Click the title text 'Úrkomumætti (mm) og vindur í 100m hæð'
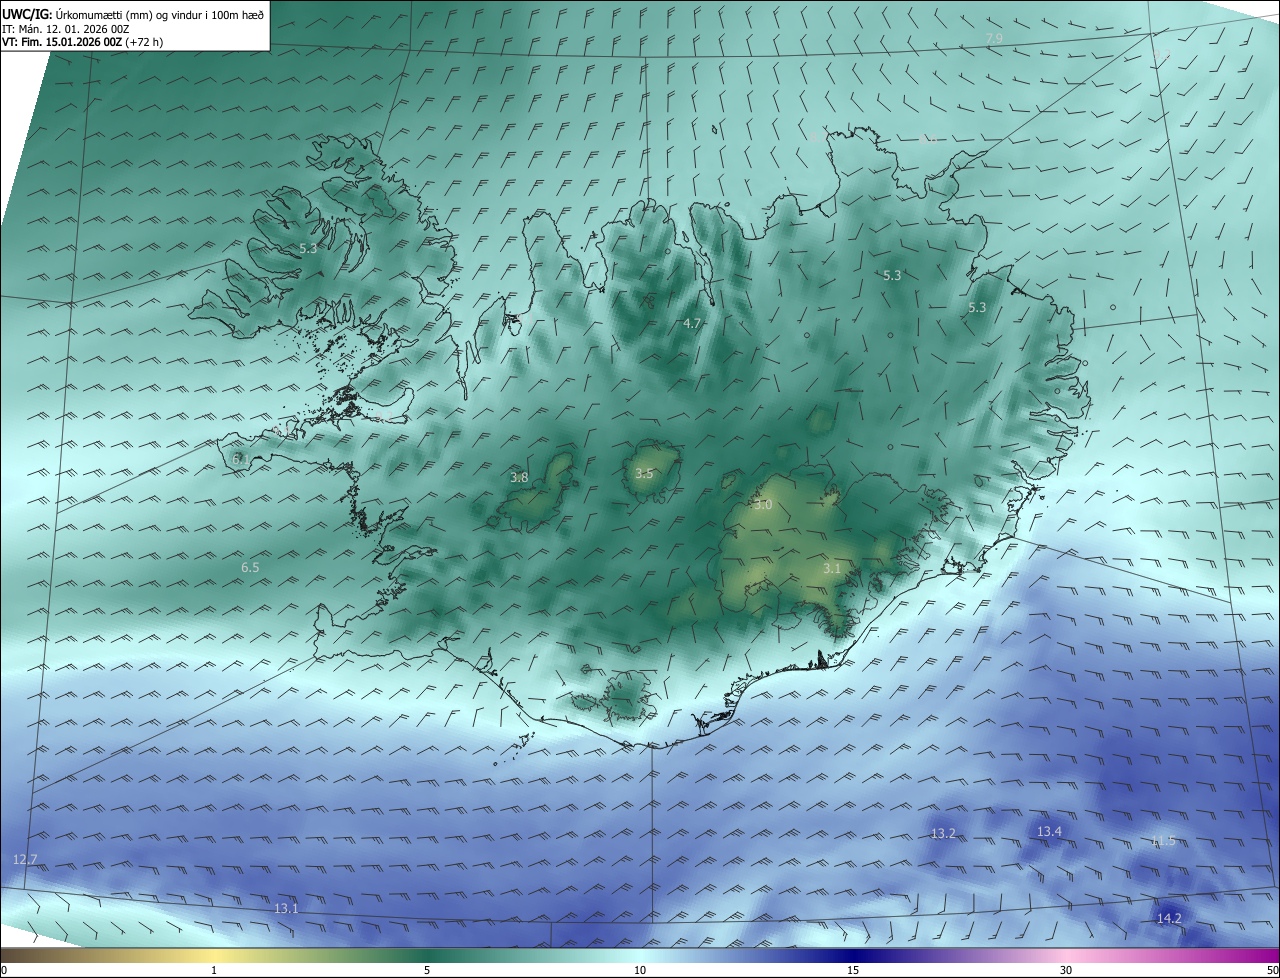The image size is (1280, 978). click(158, 14)
